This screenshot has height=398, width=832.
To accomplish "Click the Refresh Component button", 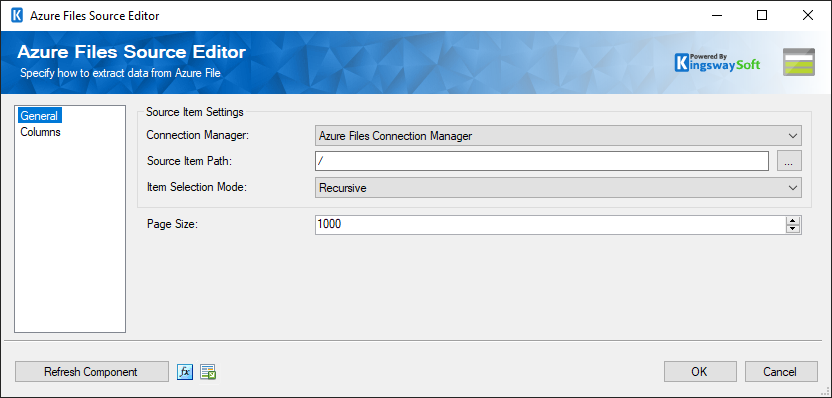I will point(91,372).
